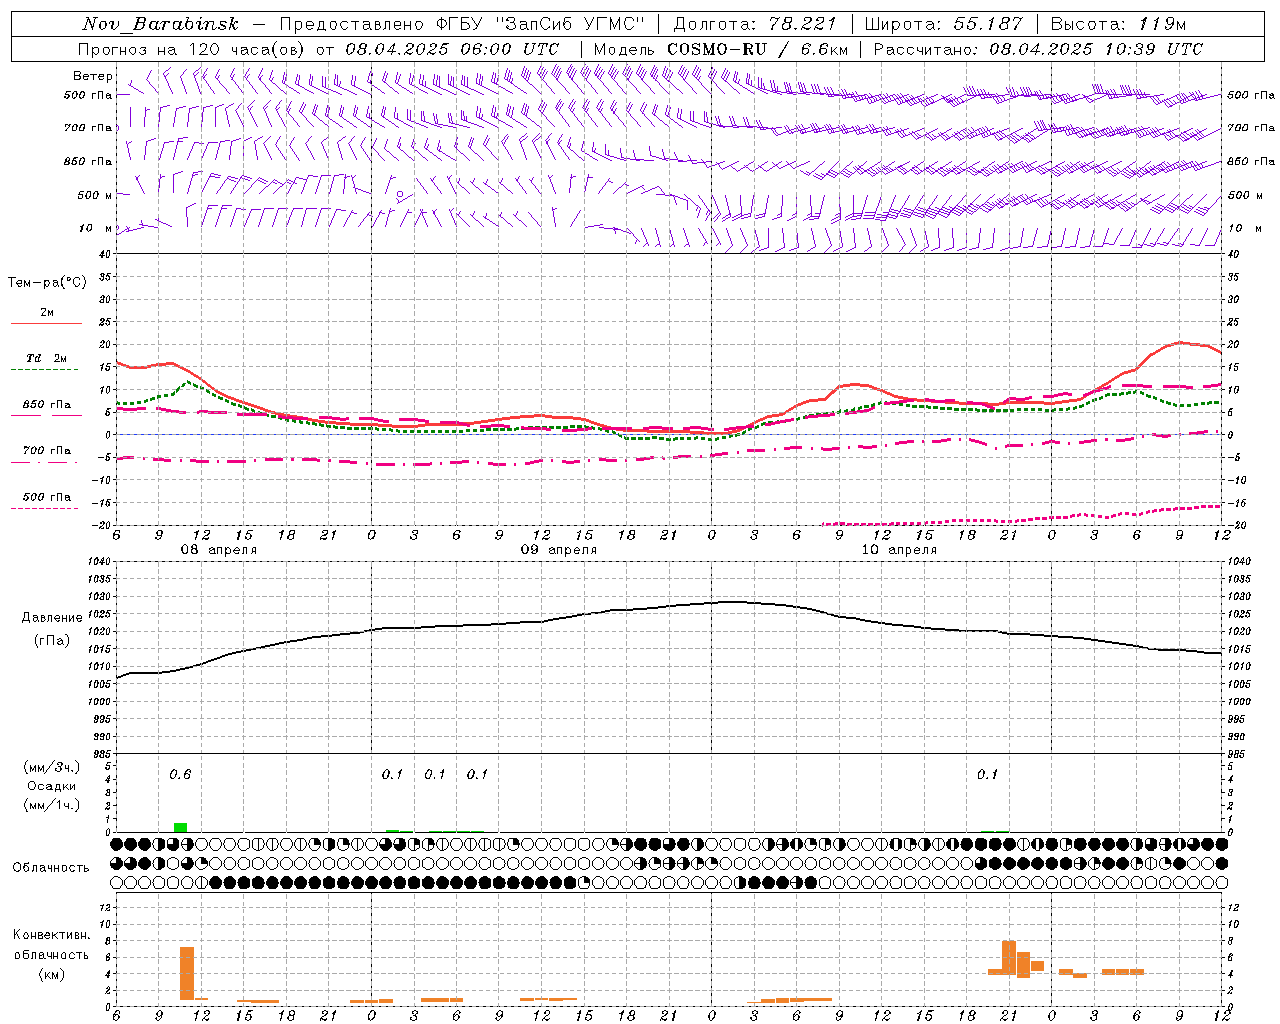Image resolution: width=1280 pixels, height=1024 pixels.
Task: Click the 'Облачность' cloud cover label
Action: [x=51, y=867]
